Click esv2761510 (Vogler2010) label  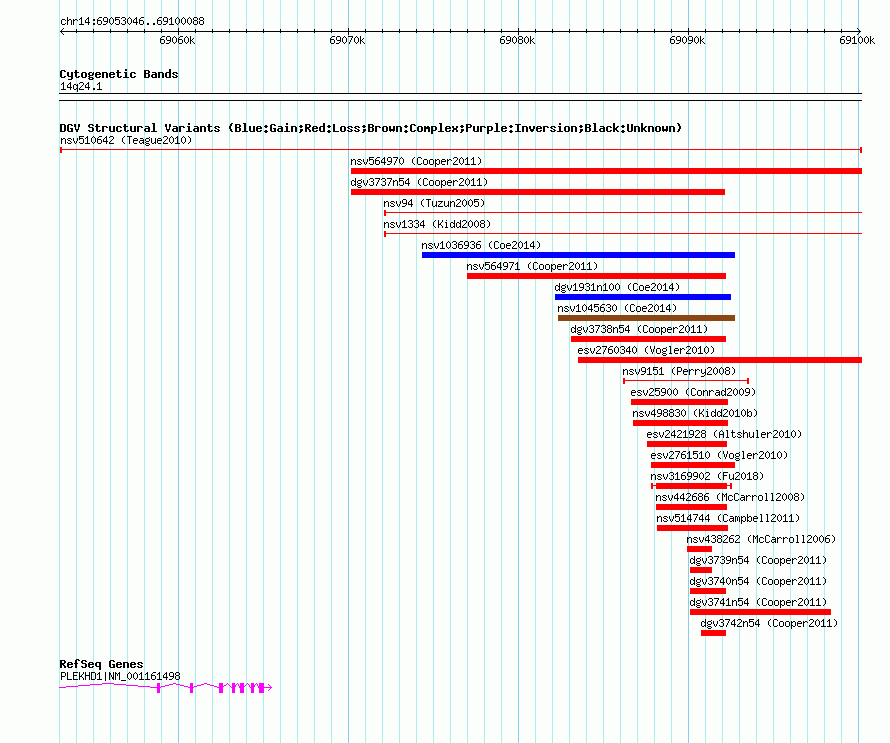coord(719,455)
